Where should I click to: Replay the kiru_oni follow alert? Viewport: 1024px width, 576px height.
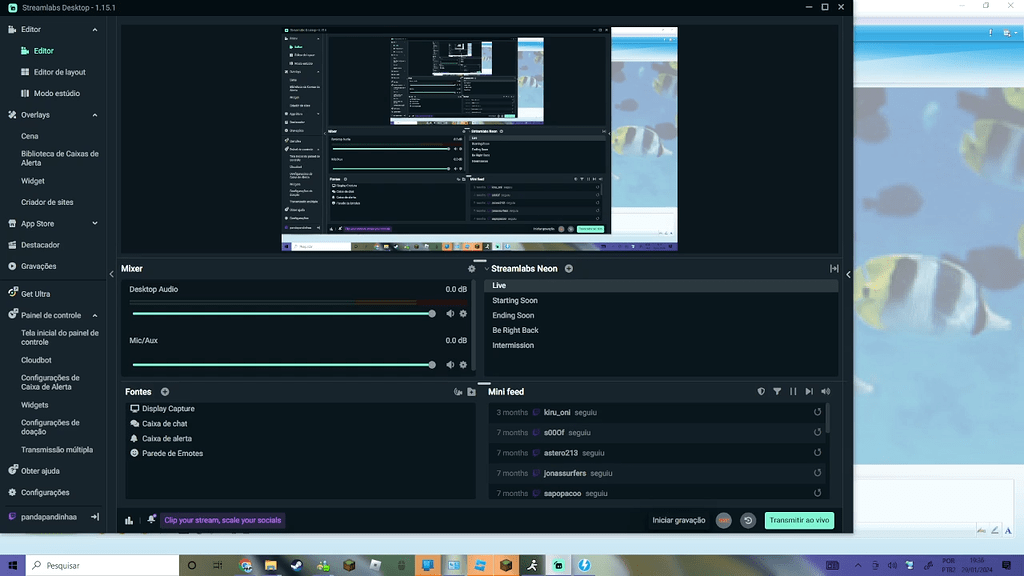pos(818,412)
